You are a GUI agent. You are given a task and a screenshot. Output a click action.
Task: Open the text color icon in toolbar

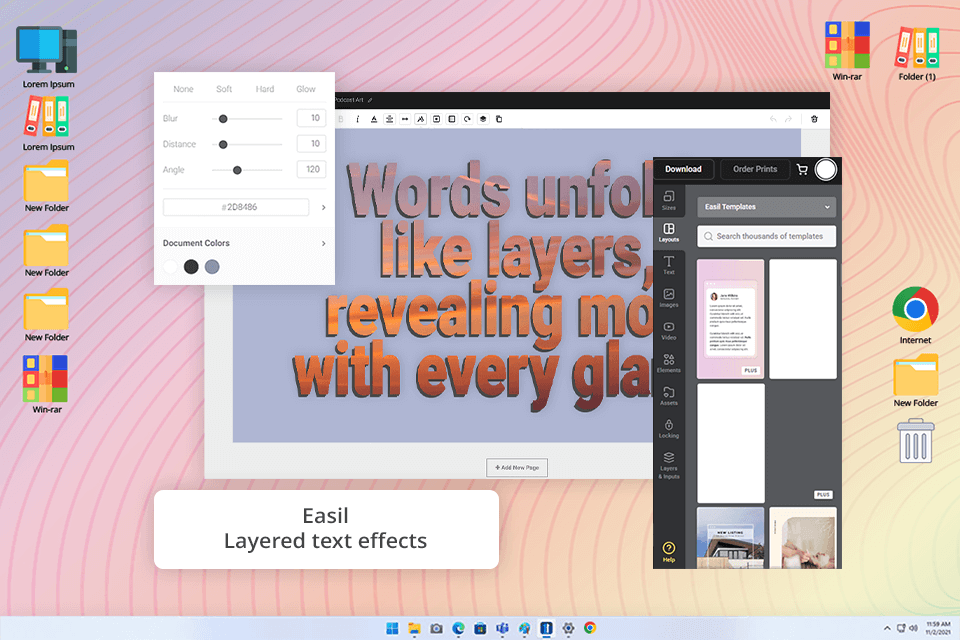pyautogui.click(x=373, y=119)
